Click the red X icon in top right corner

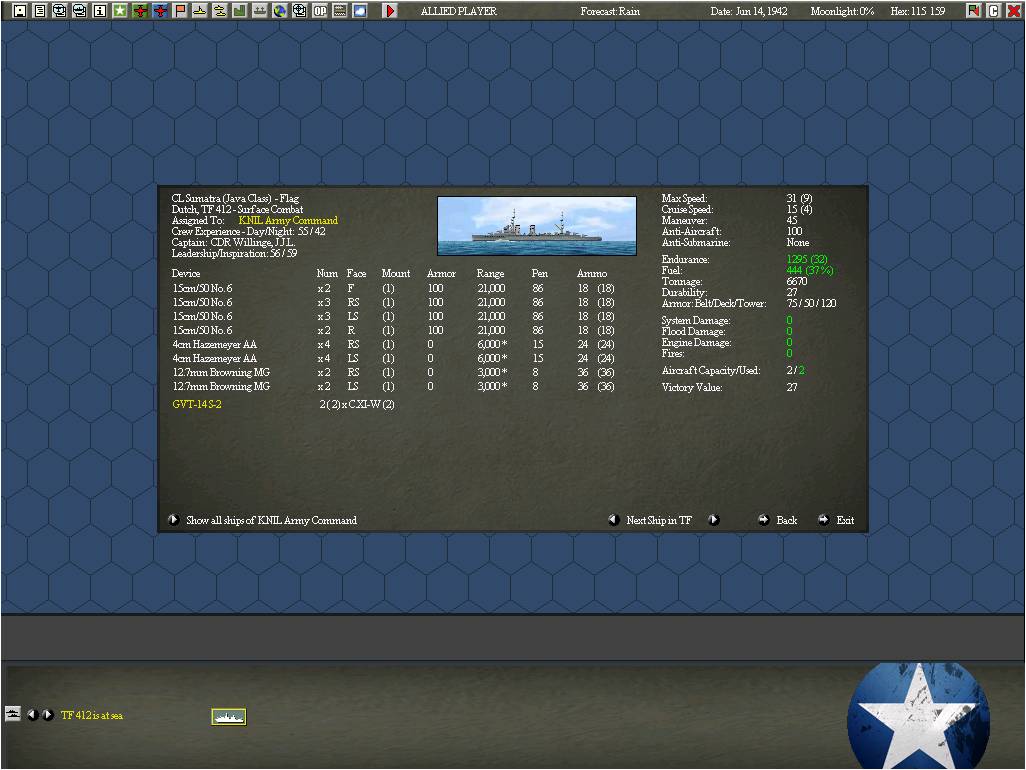click(x=1014, y=10)
